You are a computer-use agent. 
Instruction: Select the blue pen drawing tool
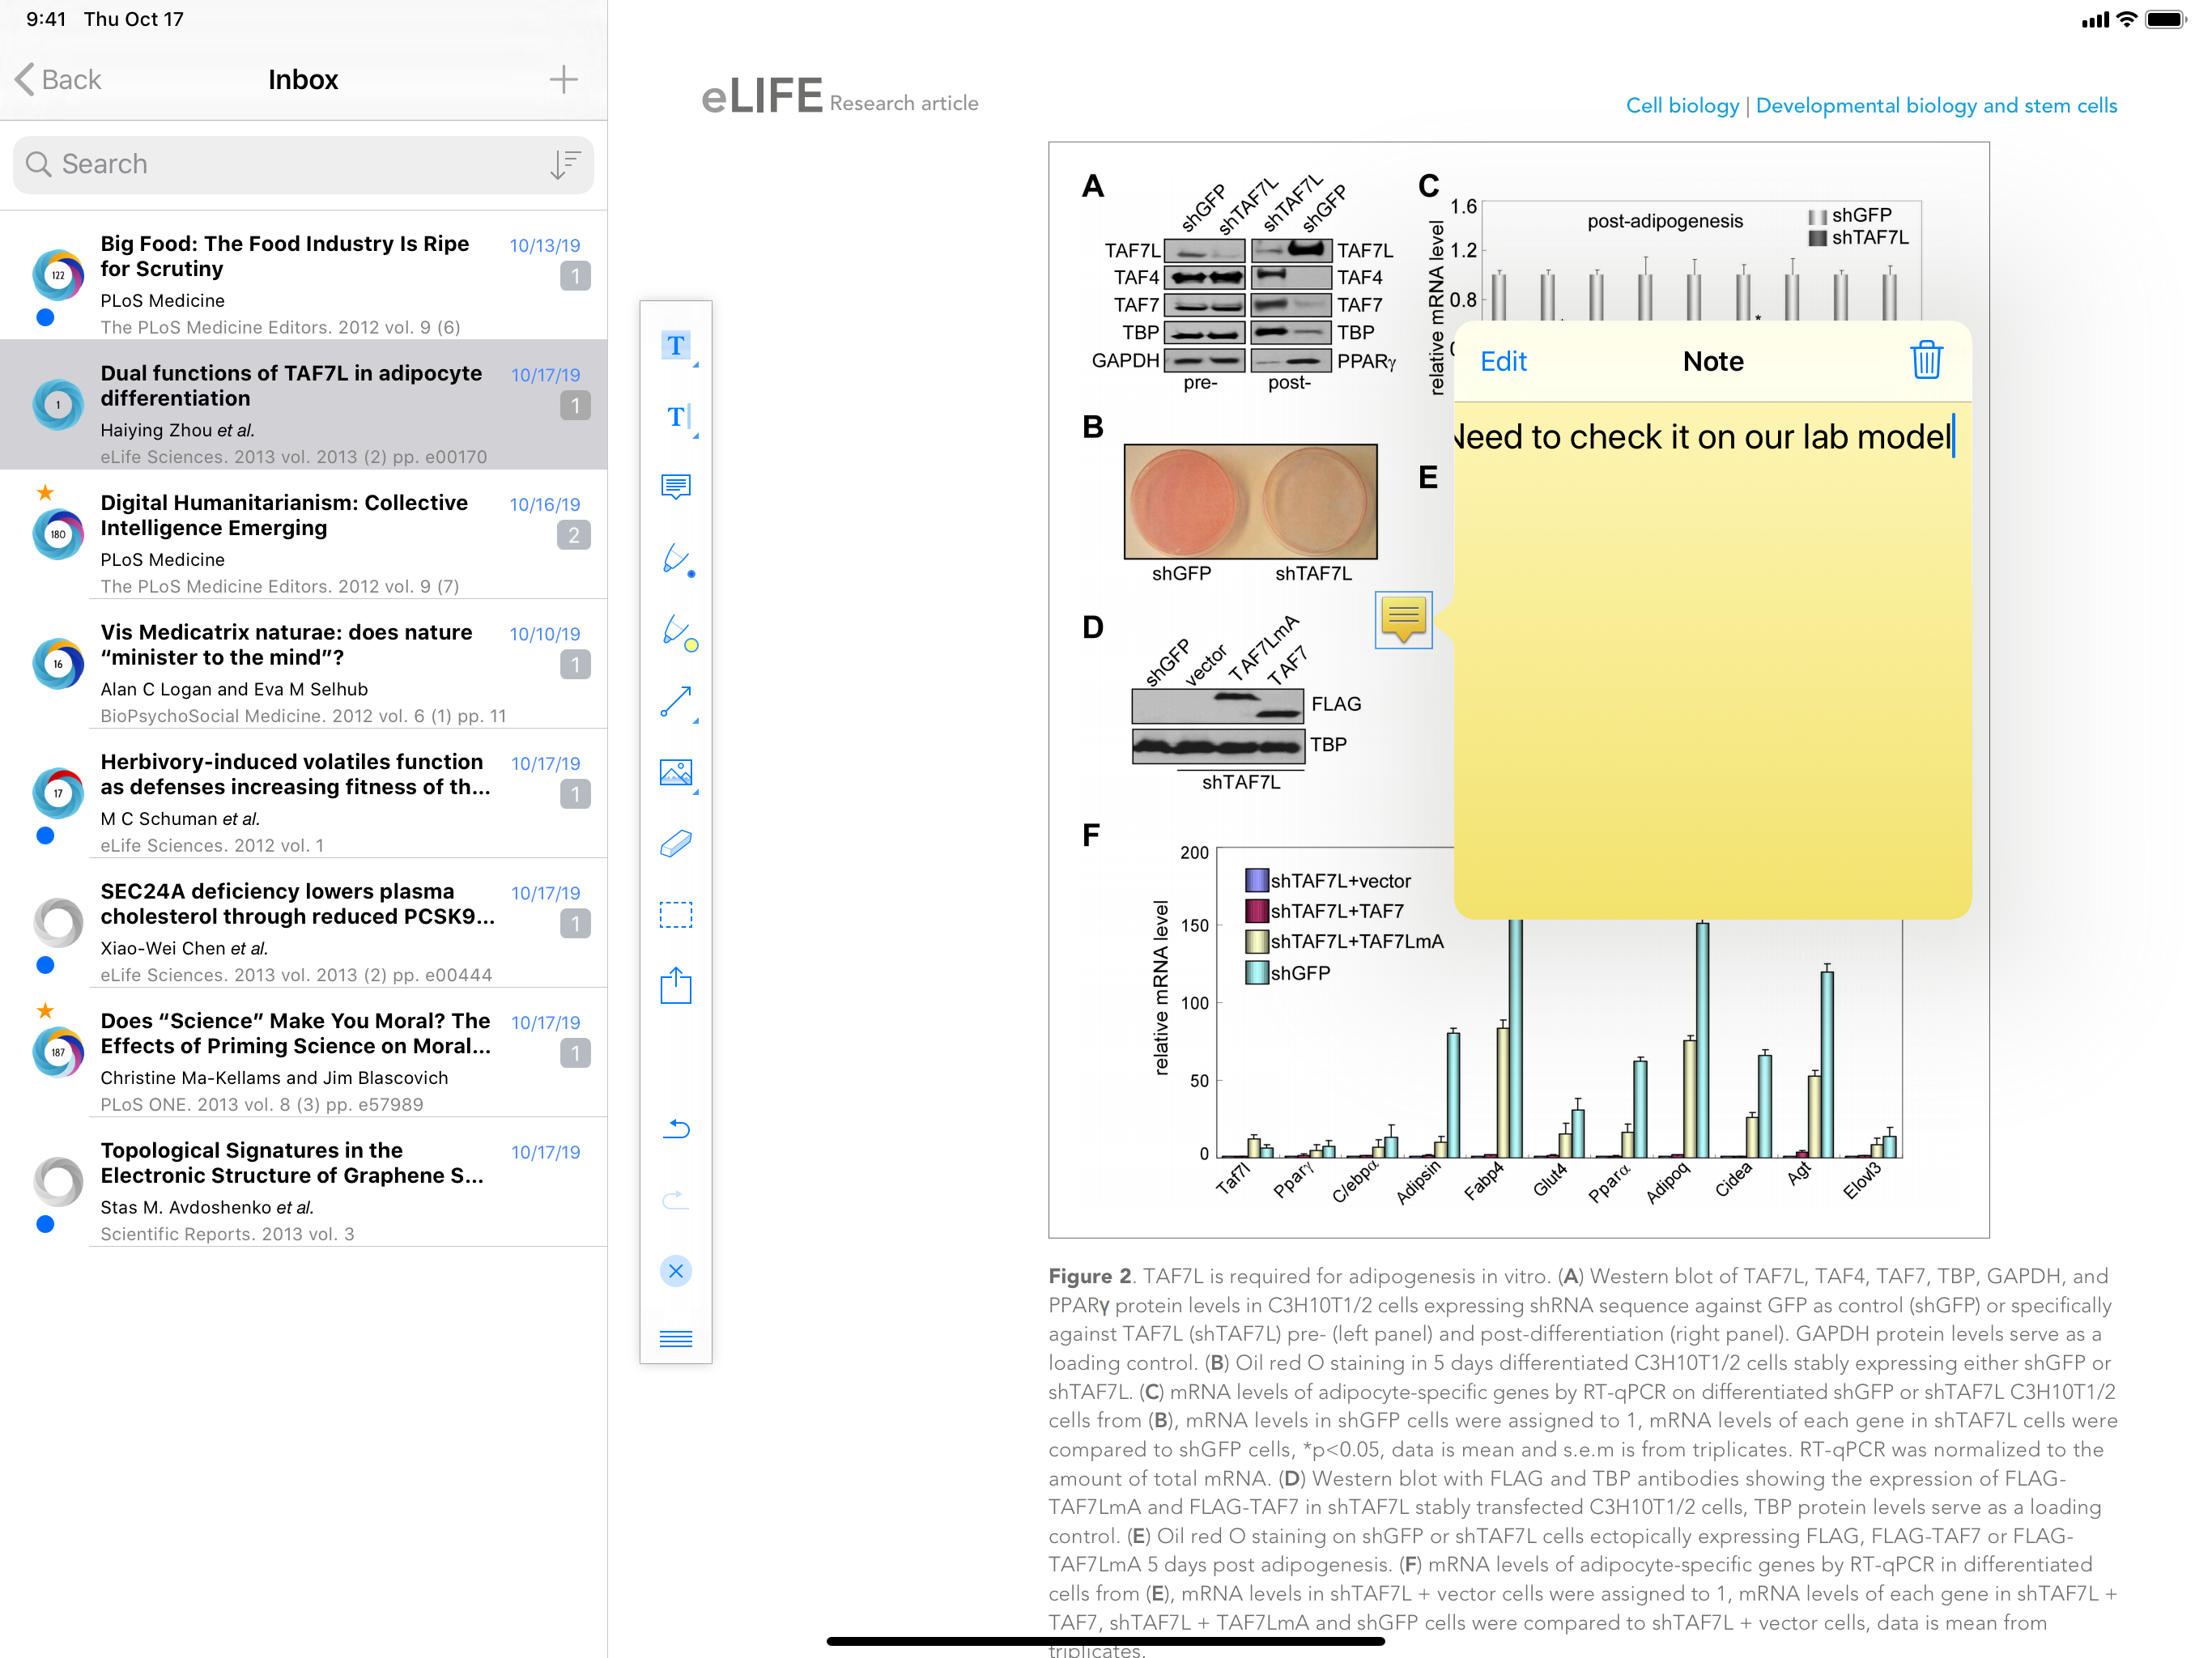coord(676,559)
